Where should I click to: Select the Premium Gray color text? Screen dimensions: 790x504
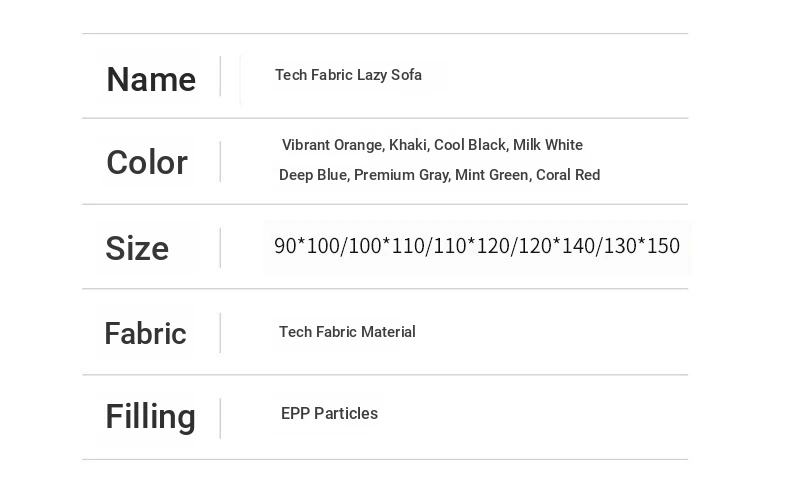click(401, 175)
